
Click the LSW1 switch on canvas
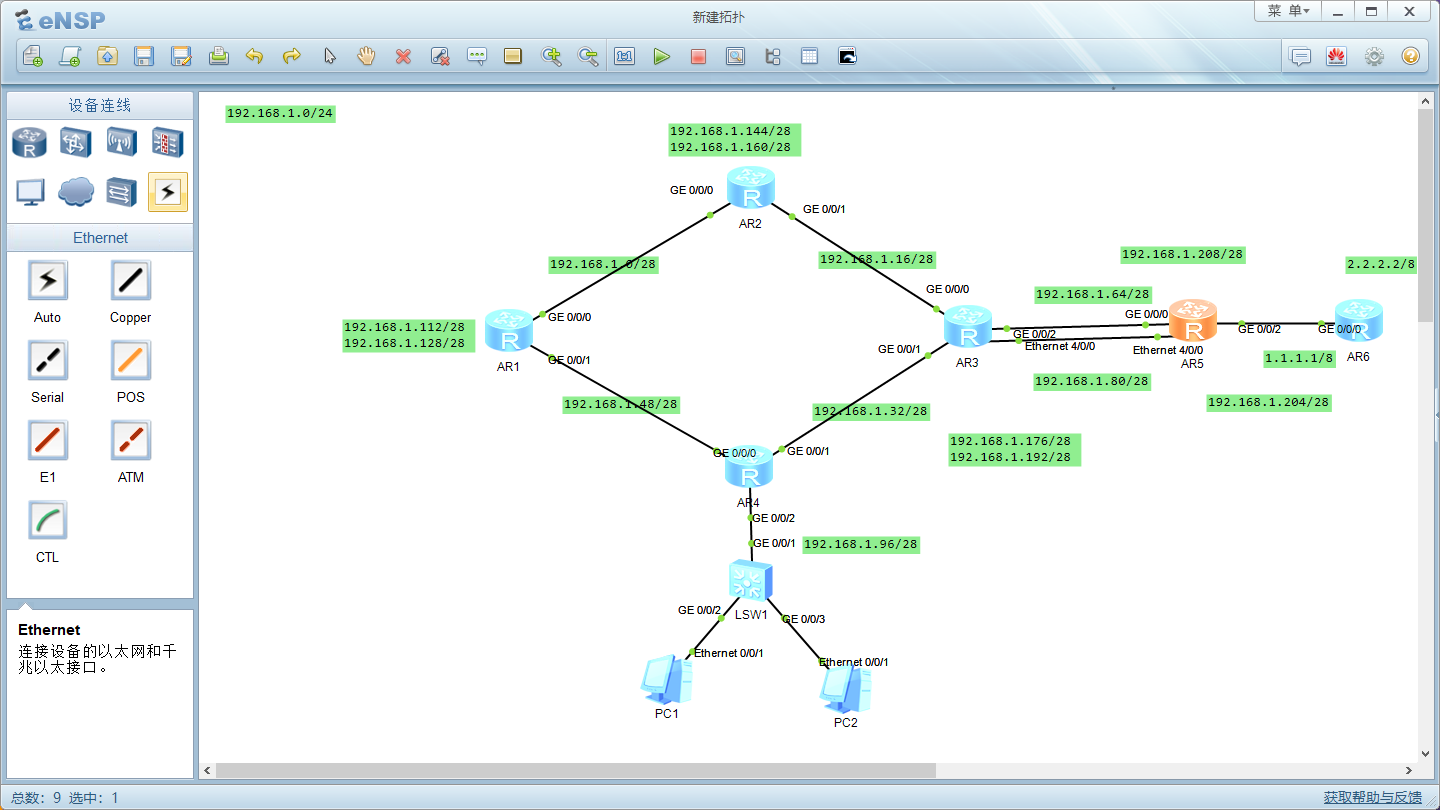pos(750,580)
